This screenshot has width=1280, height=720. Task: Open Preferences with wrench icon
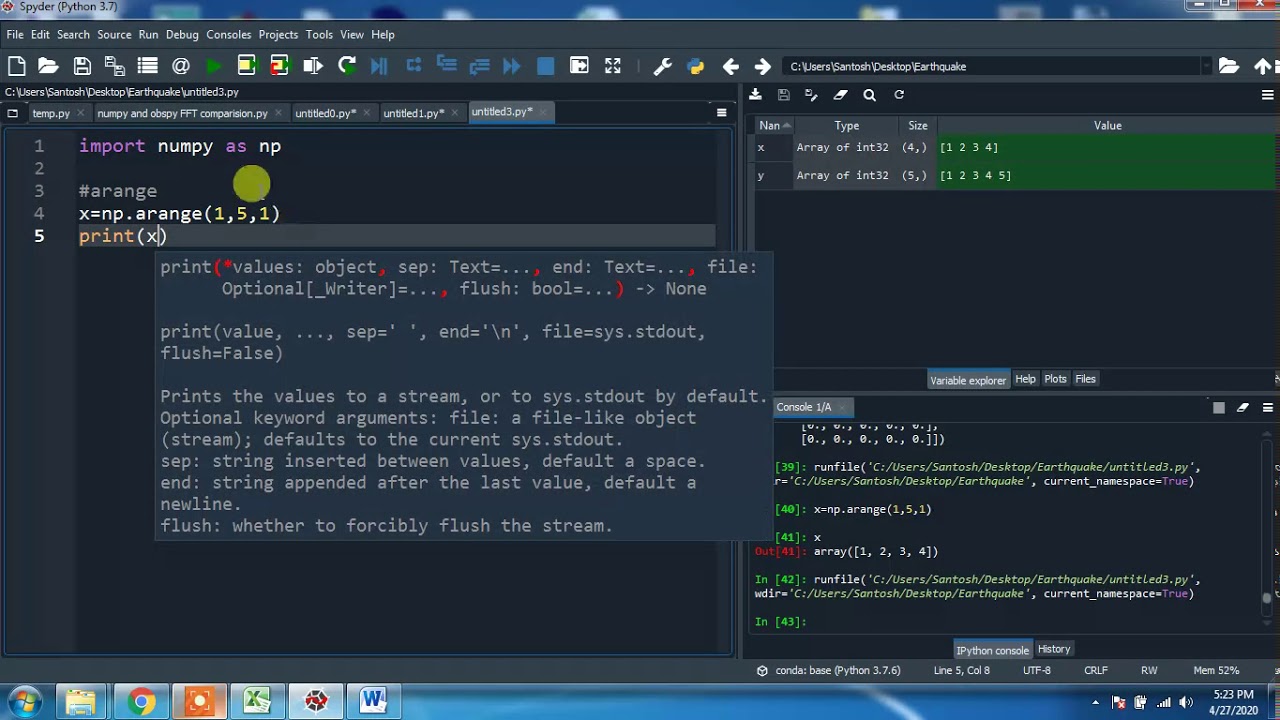pyautogui.click(x=662, y=66)
